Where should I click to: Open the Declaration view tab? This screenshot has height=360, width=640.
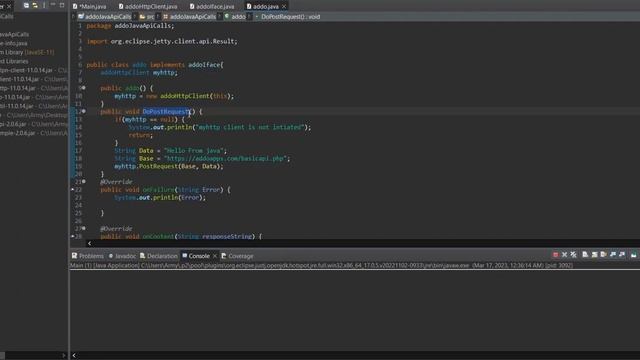tap(159, 256)
